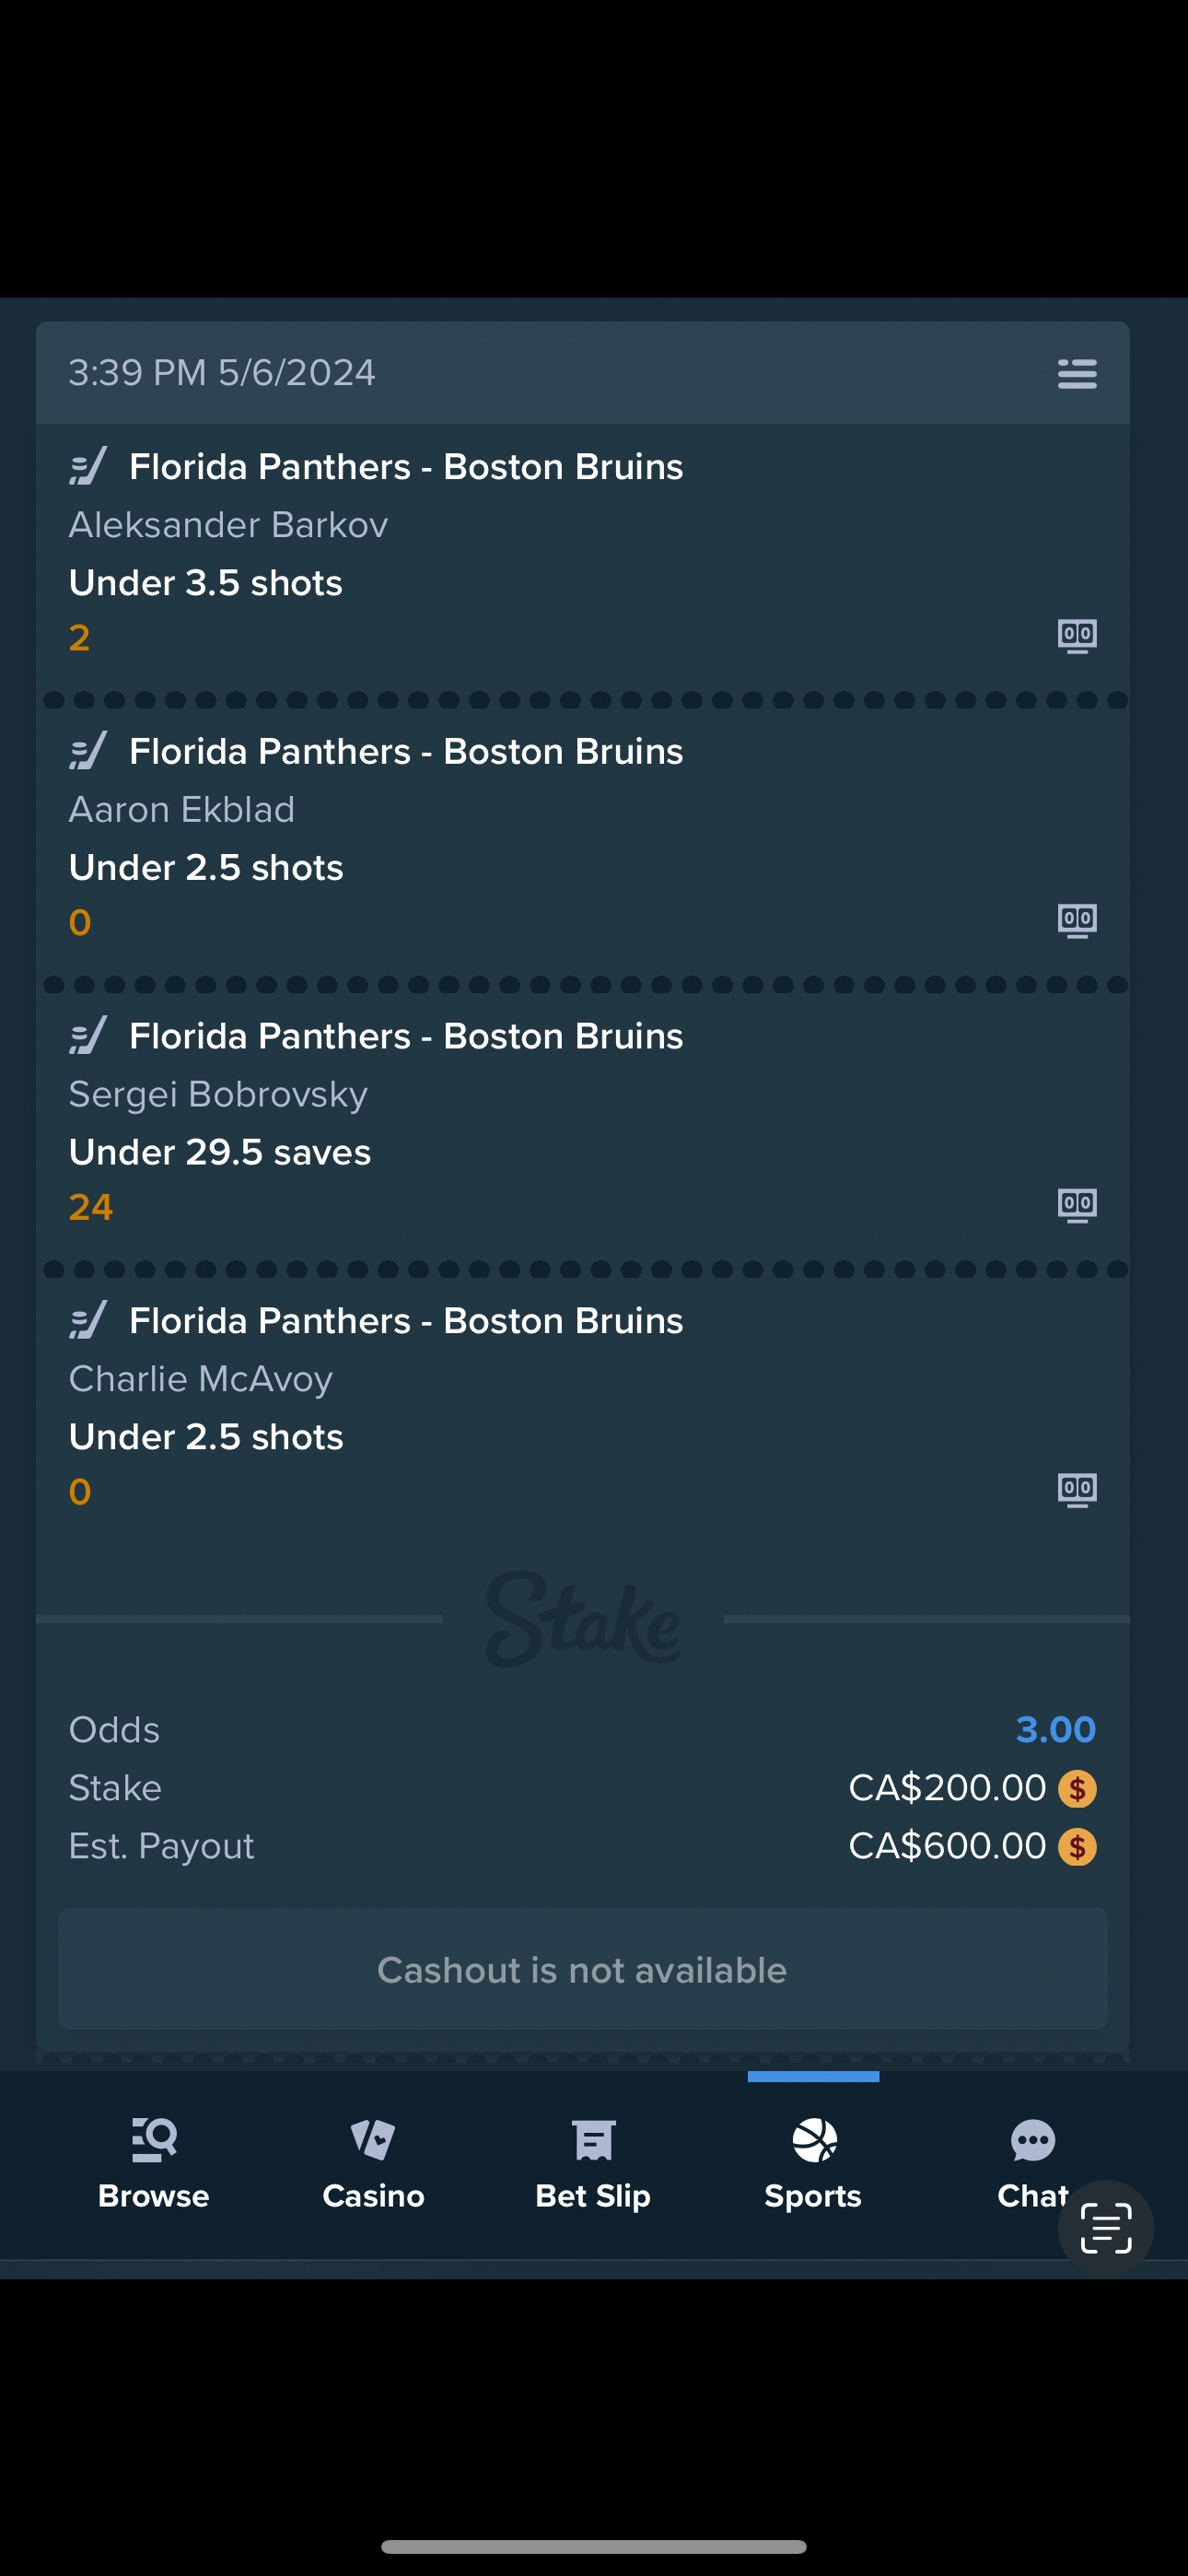Tap the 3:39 PM 5/6/2024 bet header
The height and width of the screenshot is (2576, 1188).
(583, 373)
